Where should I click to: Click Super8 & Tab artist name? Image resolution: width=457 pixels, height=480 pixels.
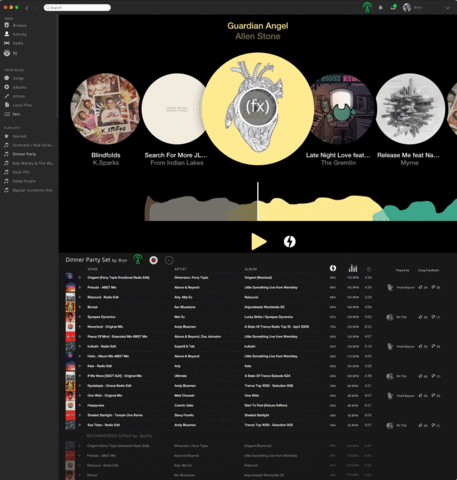coord(185,346)
